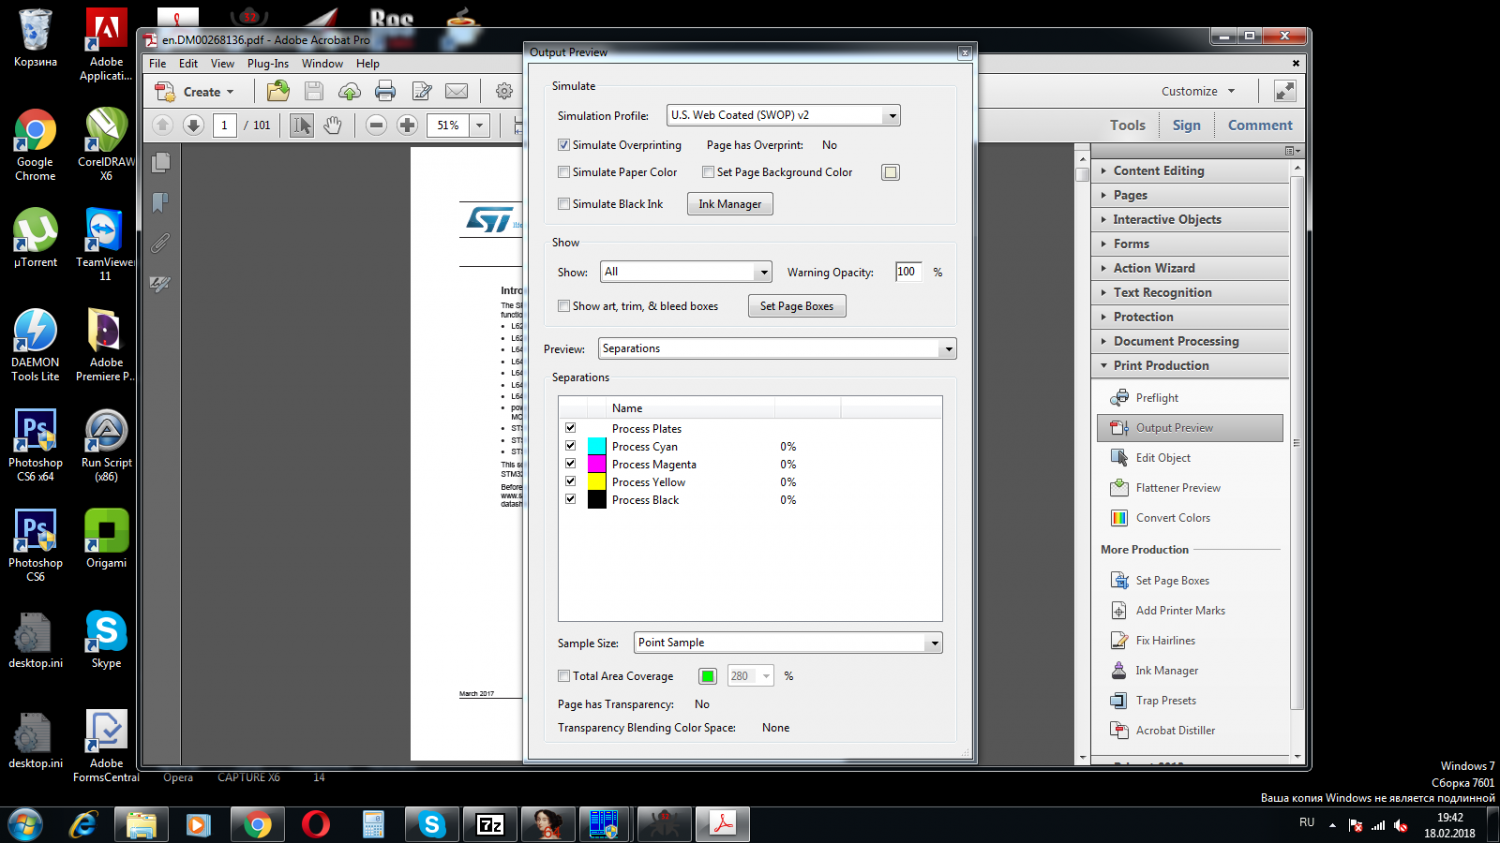Open the Plug-Ins menu
1500x843 pixels.
[268, 63]
